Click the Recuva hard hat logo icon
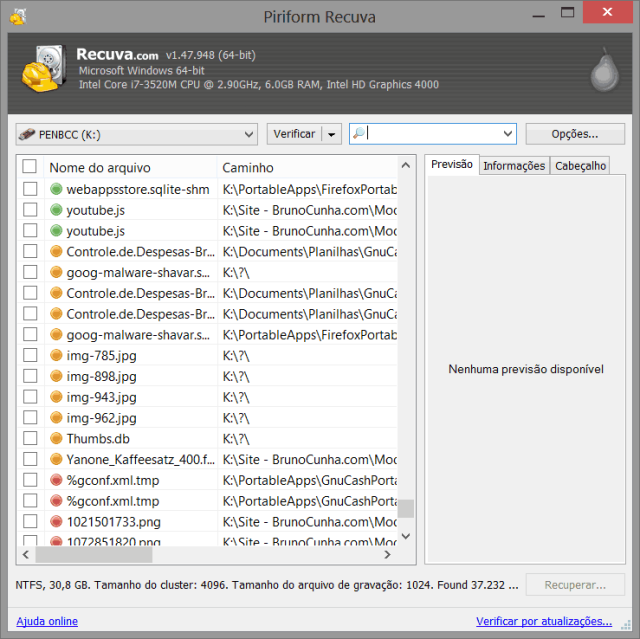Screen dimensions: 640x639 pos(44,68)
